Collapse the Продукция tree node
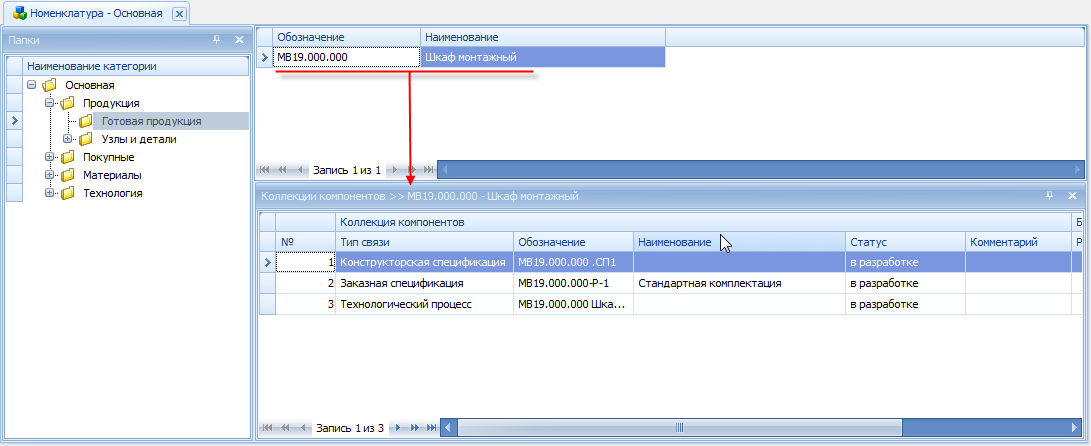Viewport: 1091px width, 446px height. tap(49, 103)
